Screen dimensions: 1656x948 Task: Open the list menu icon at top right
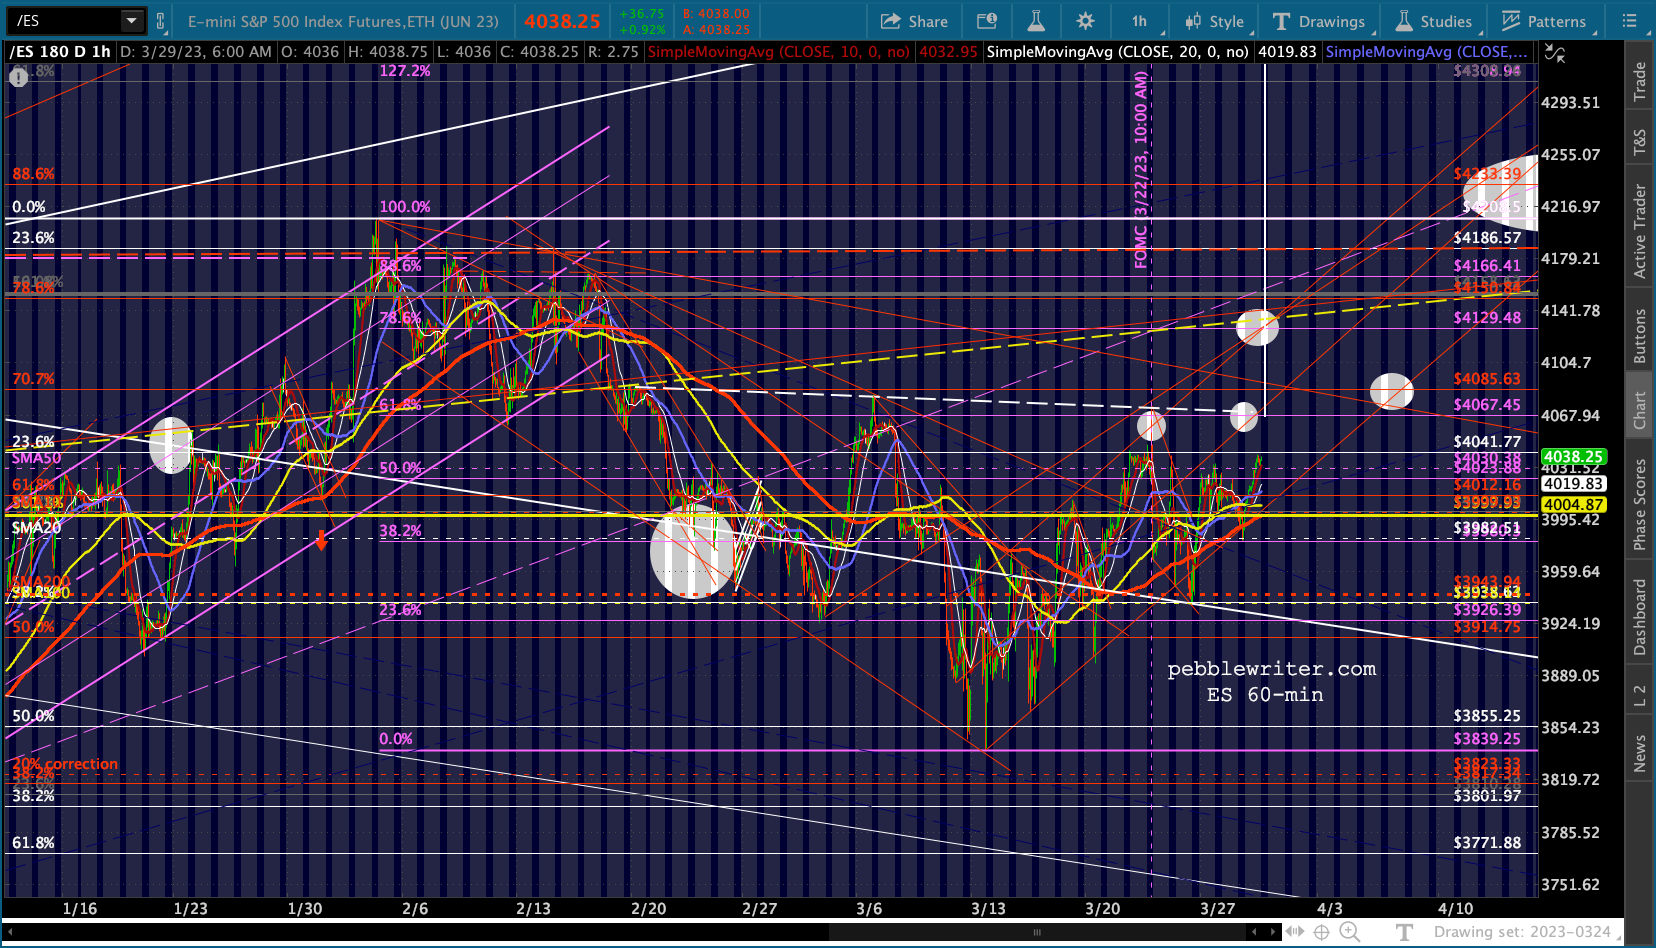pos(1629,21)
